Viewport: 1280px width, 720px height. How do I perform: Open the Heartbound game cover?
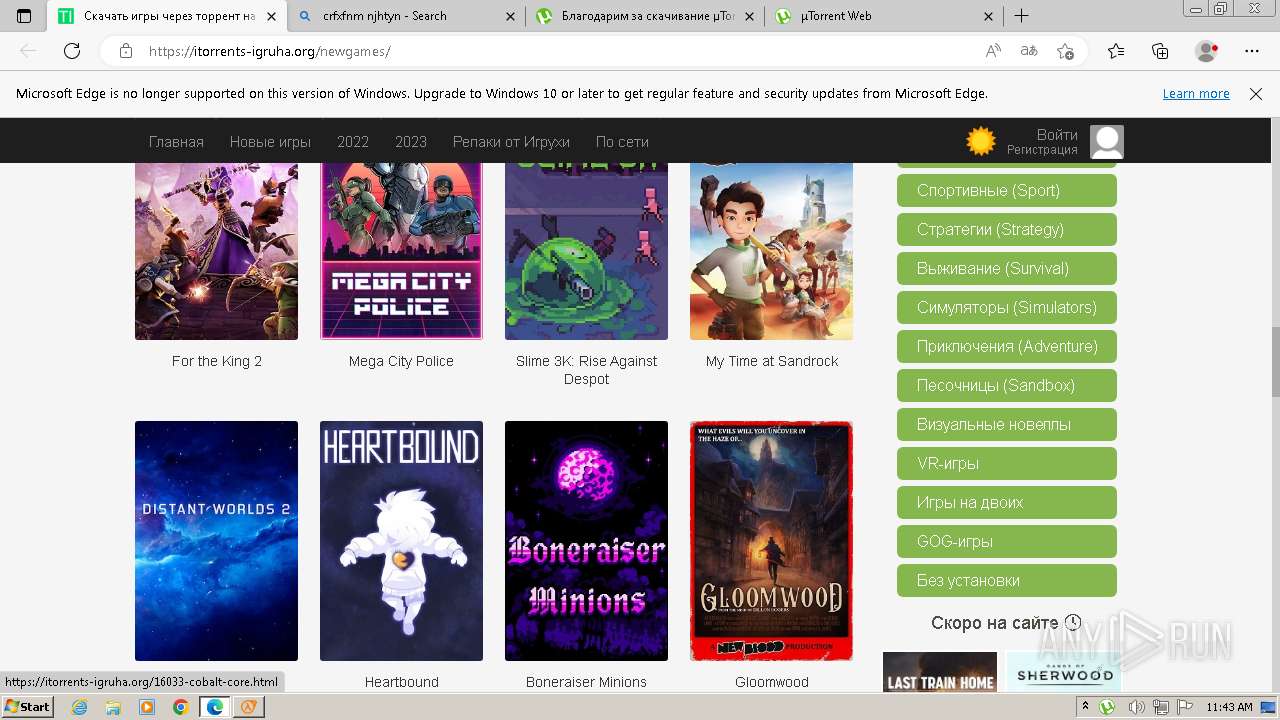[401, 541]
